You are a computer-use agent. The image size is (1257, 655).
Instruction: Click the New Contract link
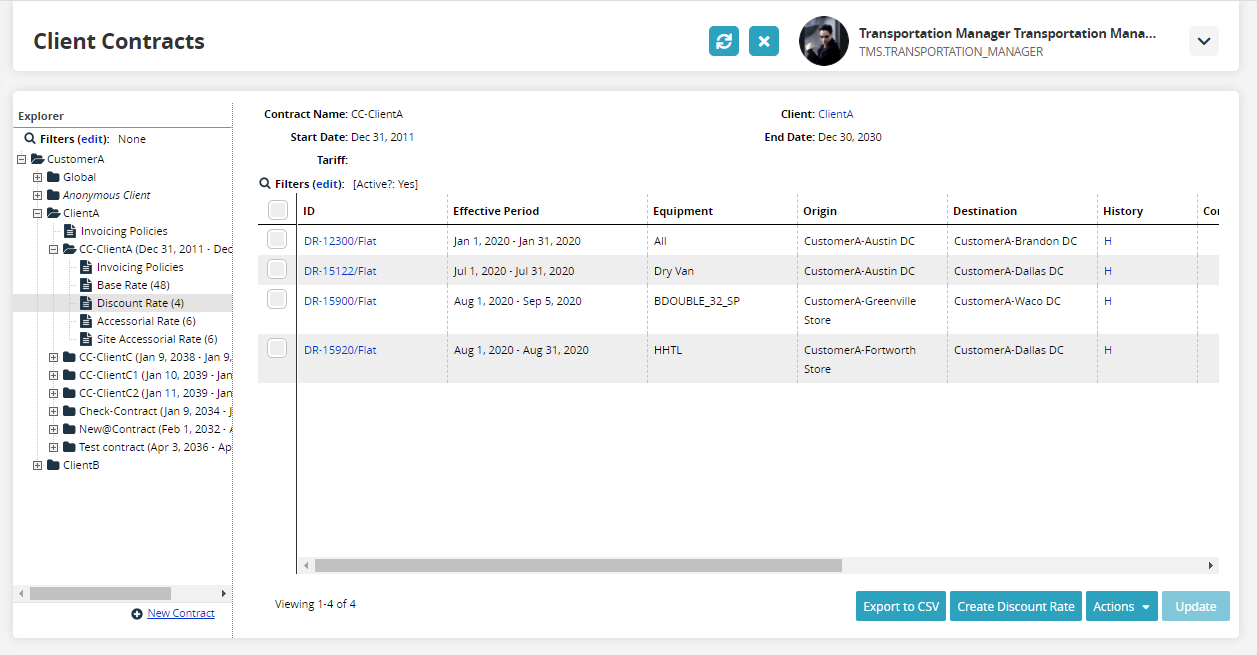(x=181, y=613)
